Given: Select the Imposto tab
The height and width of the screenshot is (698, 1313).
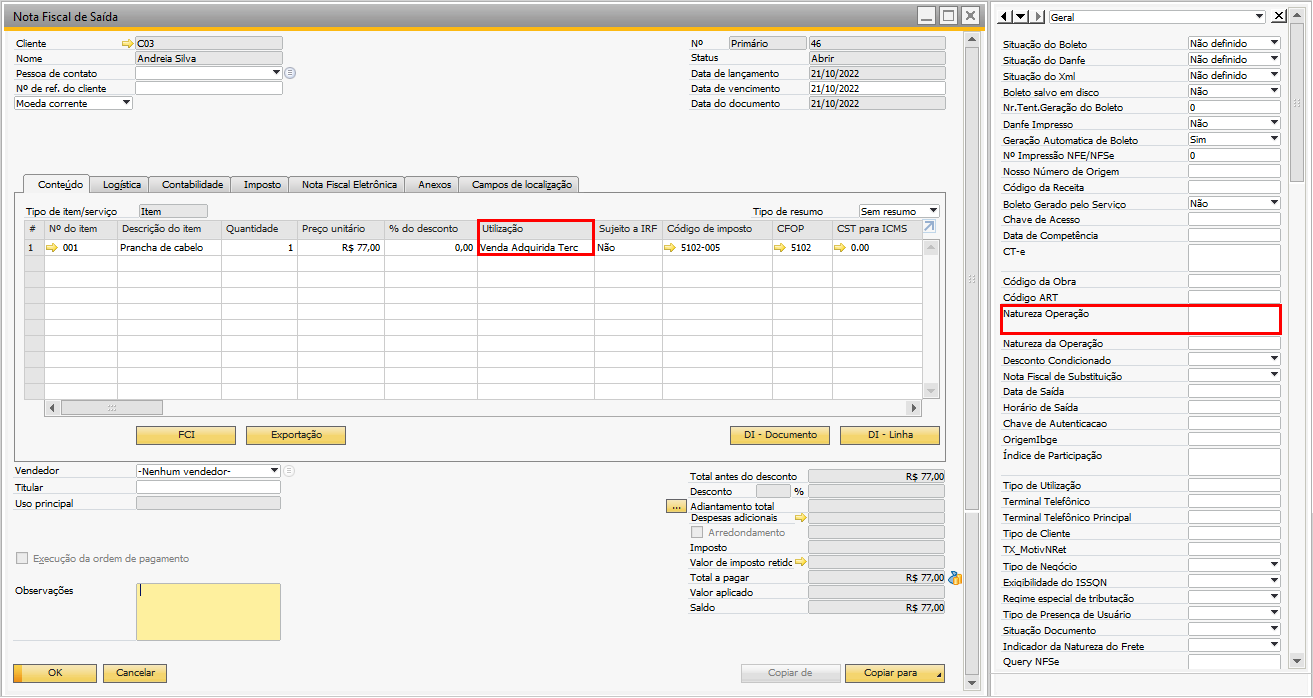Looking at the screenshot, I should (262, 184).
